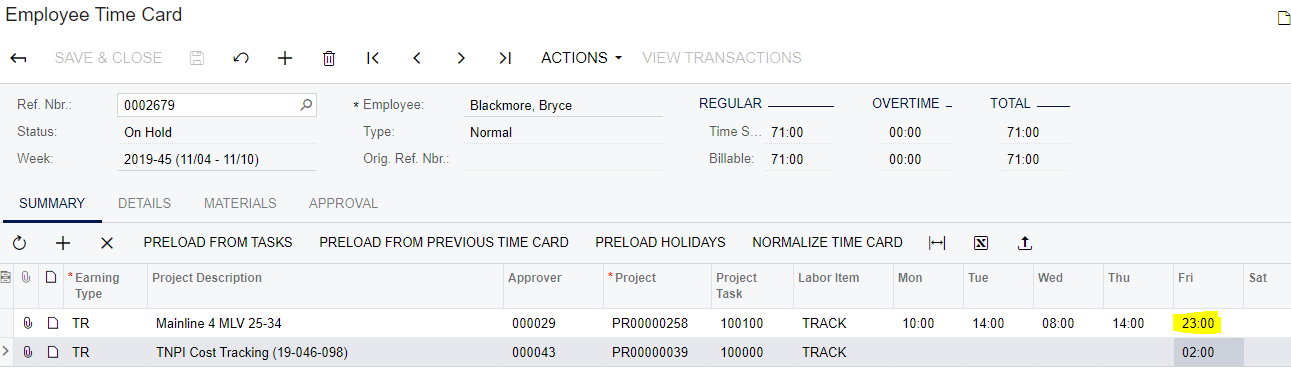Click Preload From Previous Time Card

click(x=444, y=242)
